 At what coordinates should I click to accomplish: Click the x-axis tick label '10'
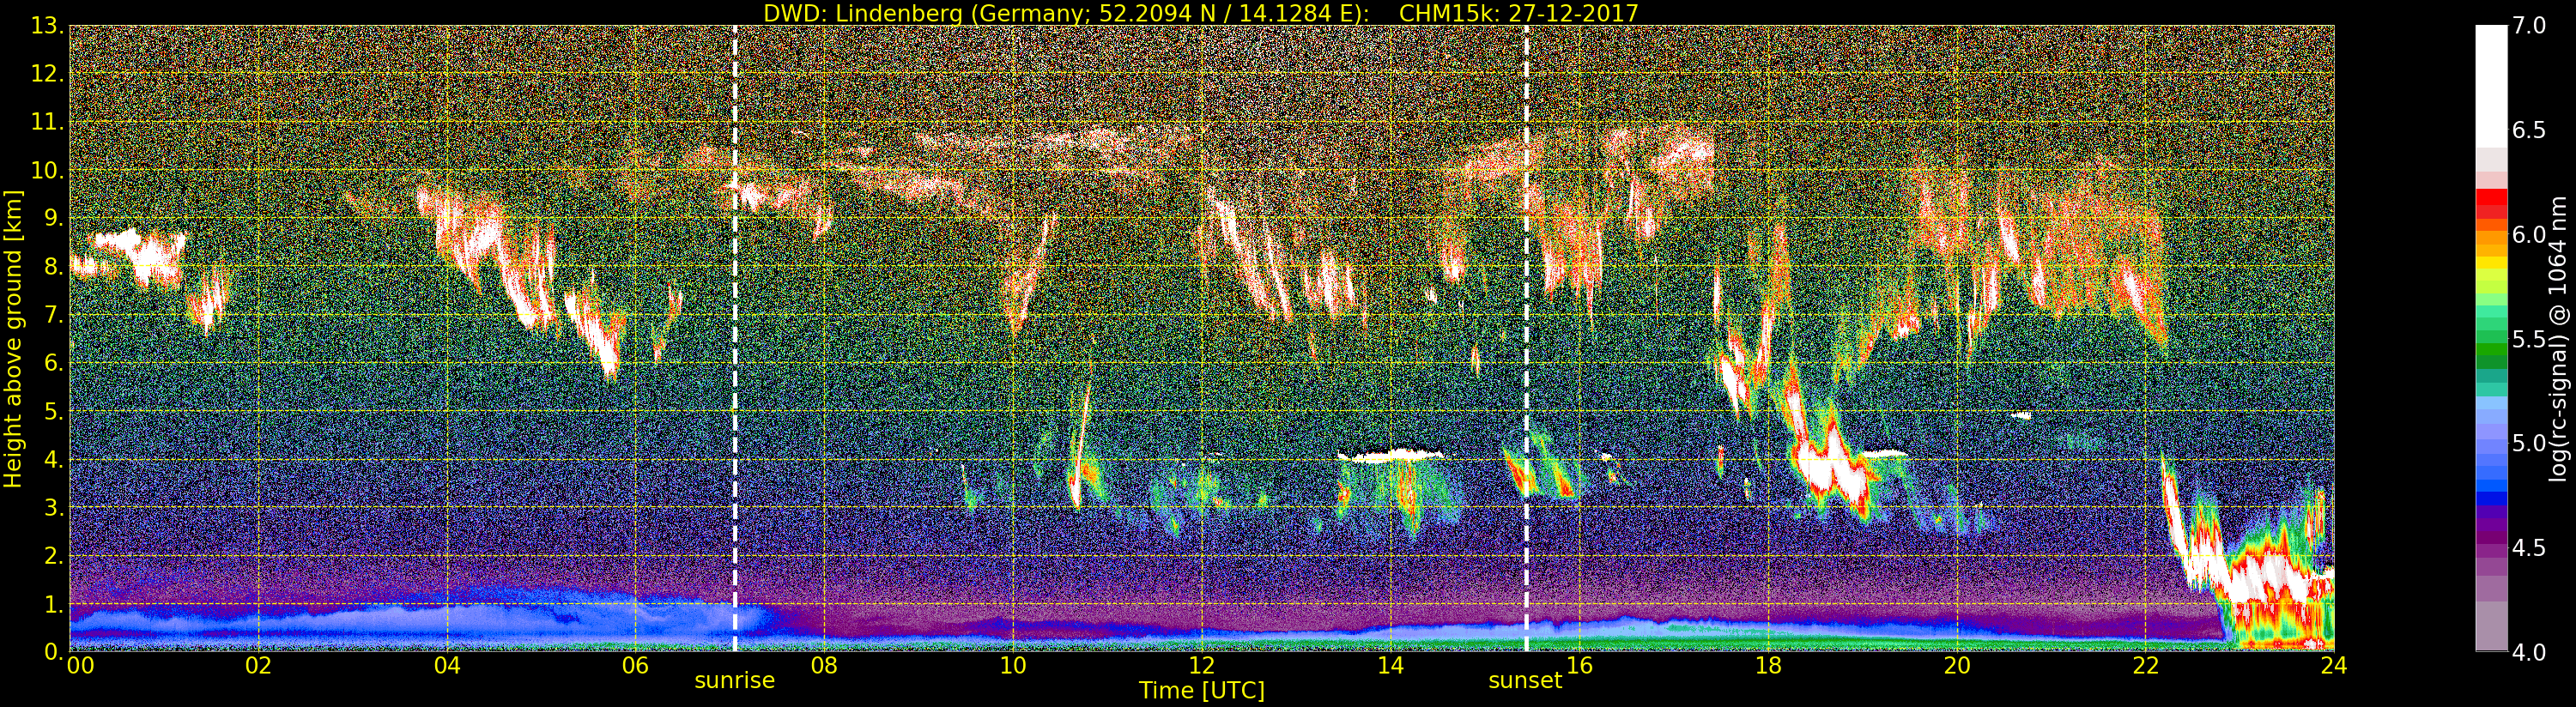pyautogui.click(x=1013, y=666)
